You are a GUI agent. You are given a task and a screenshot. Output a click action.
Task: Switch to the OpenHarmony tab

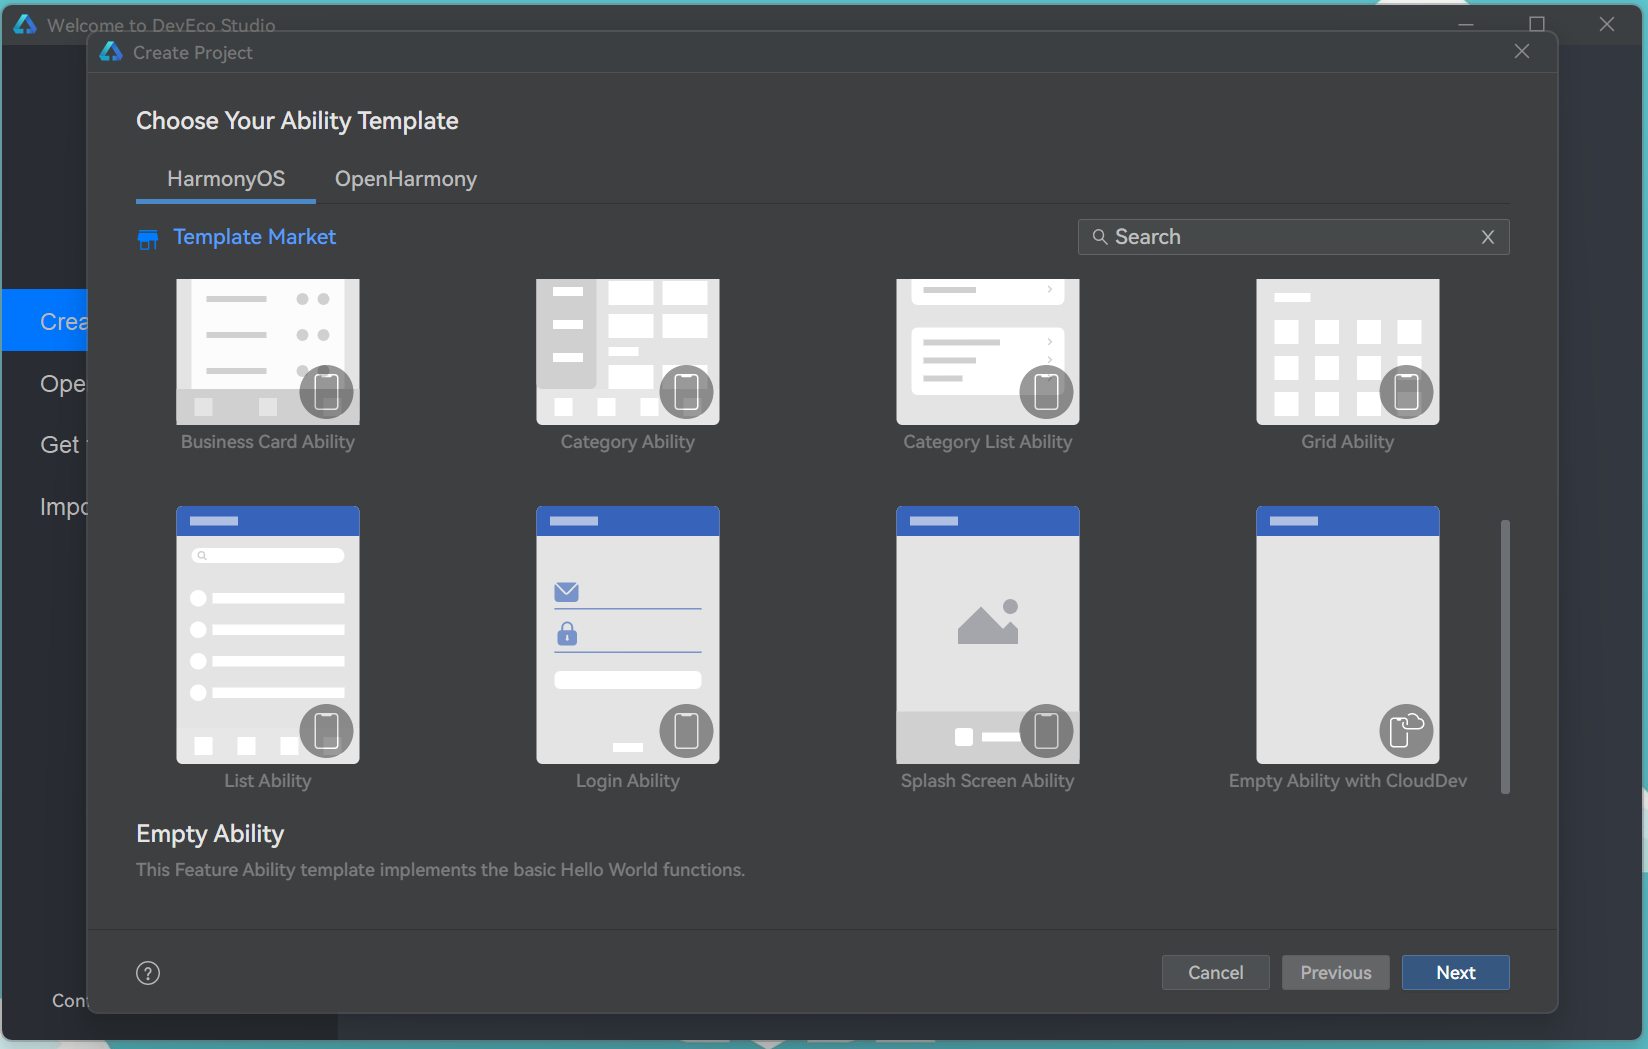point(406,179)
